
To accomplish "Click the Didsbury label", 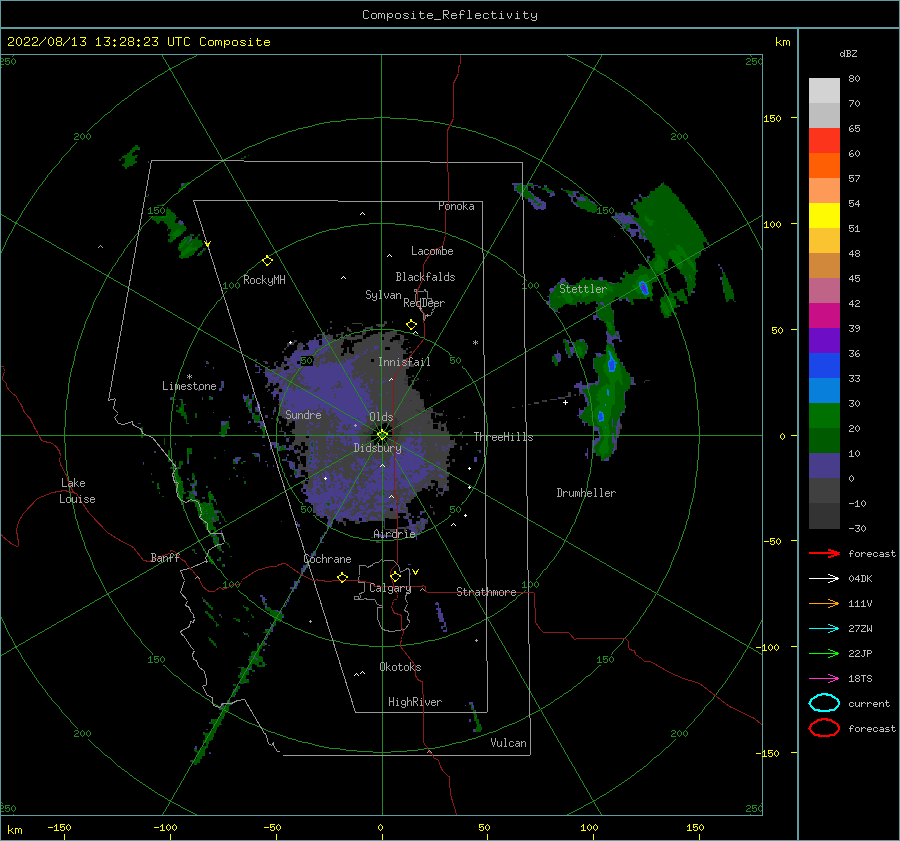I will point(377,448).
